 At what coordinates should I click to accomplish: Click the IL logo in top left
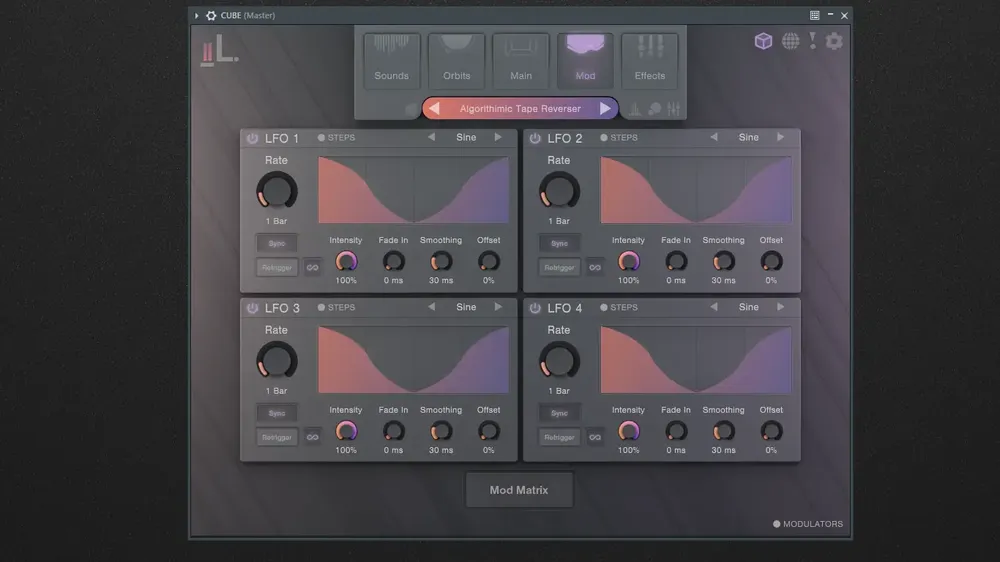tap(219, 50)
